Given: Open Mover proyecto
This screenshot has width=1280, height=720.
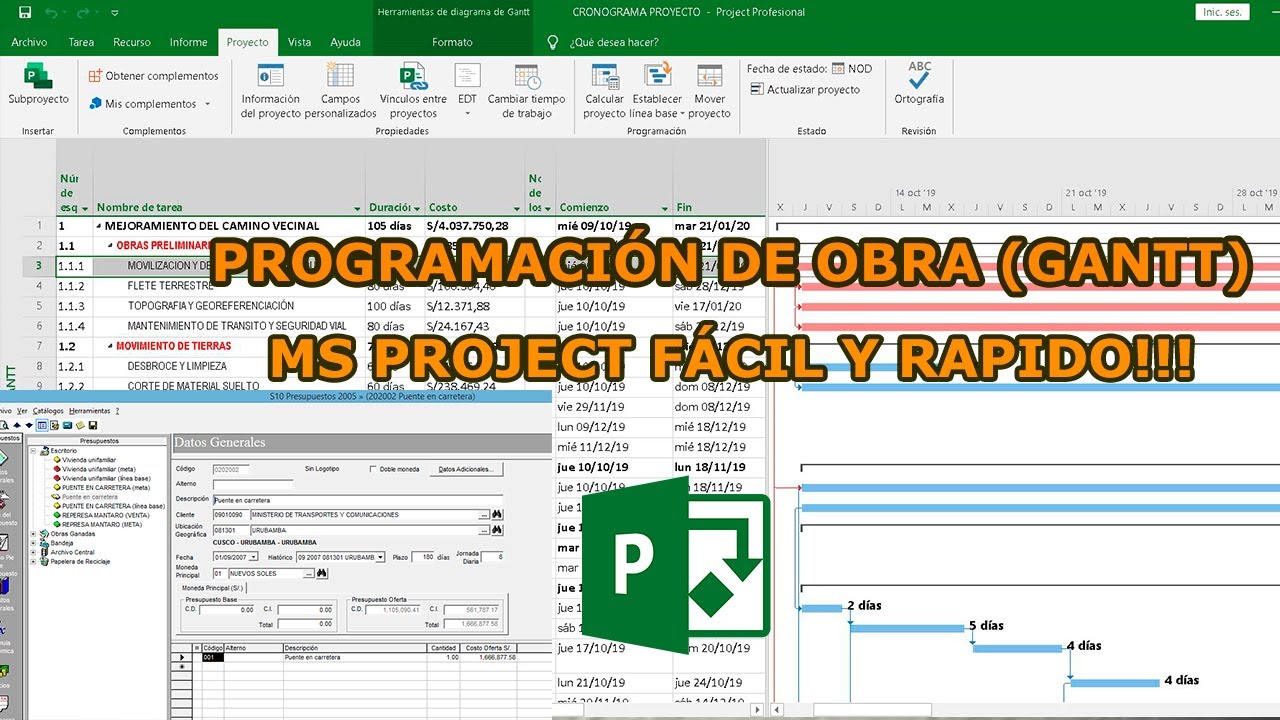Looking at the screenshot, I should (x=709, y=91).
